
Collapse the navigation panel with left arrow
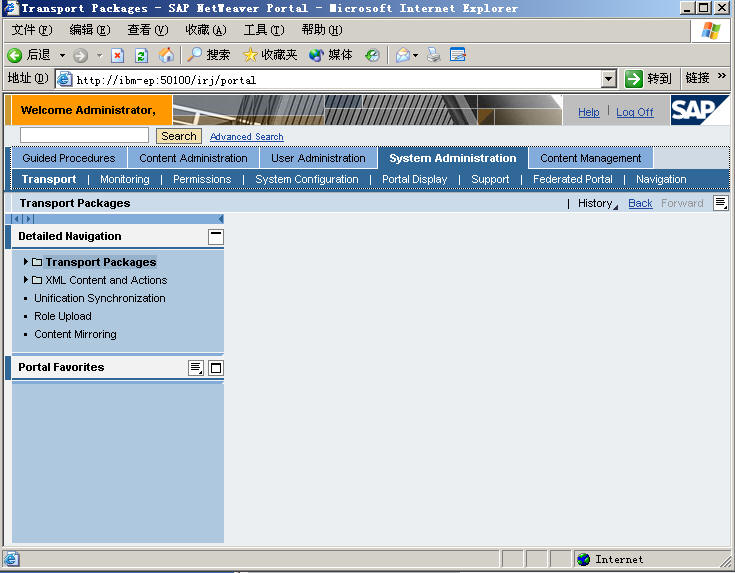(x=221, y=219)
